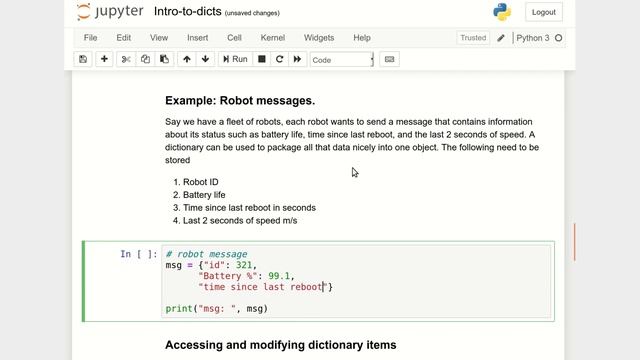Open the File menu
Image resolution: width=640 pixels, height=360 pixels.
91,38
